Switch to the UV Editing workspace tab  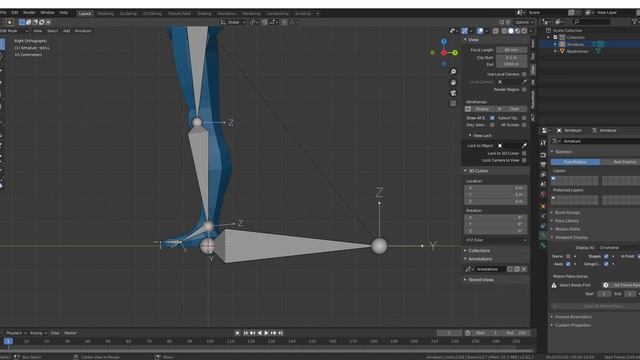point(152,13)
